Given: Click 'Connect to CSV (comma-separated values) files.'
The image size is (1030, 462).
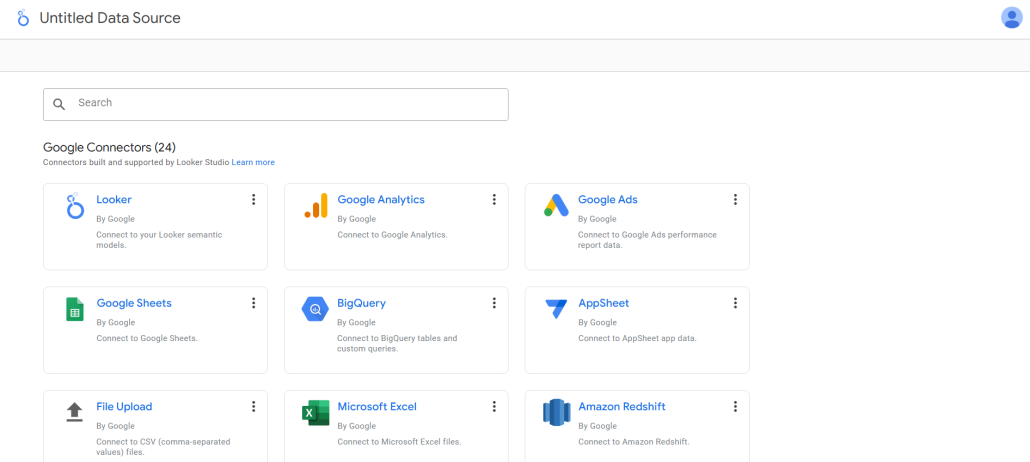Looking at the screenshot, I should [164, 447].
